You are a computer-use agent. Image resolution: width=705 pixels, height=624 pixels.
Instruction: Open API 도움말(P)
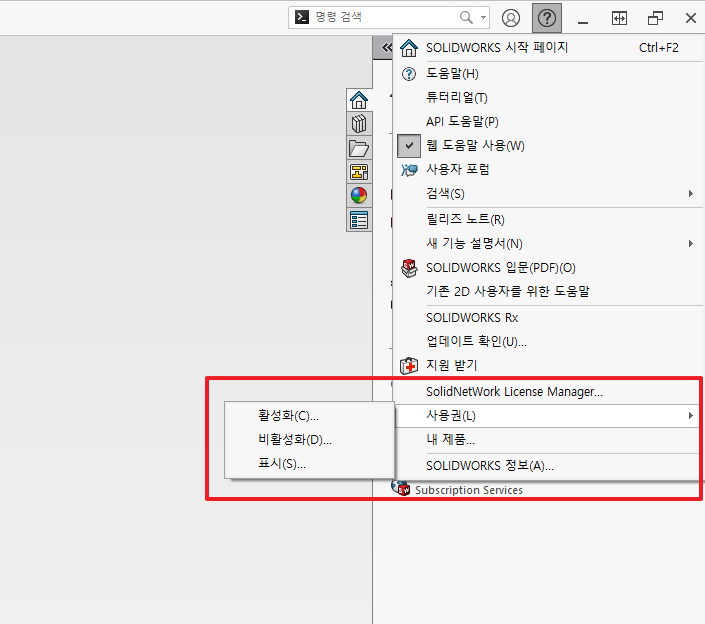click(548, 122)
